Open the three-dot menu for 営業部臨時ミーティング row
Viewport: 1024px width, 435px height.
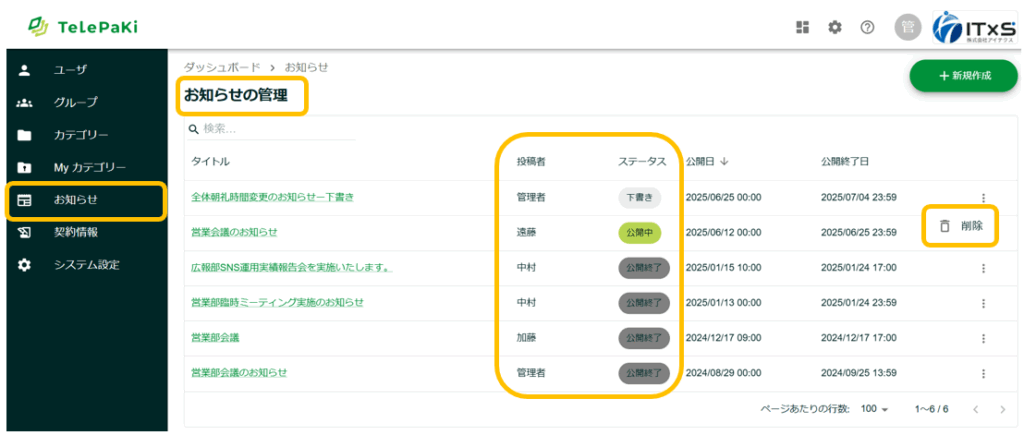click(983, 302)
